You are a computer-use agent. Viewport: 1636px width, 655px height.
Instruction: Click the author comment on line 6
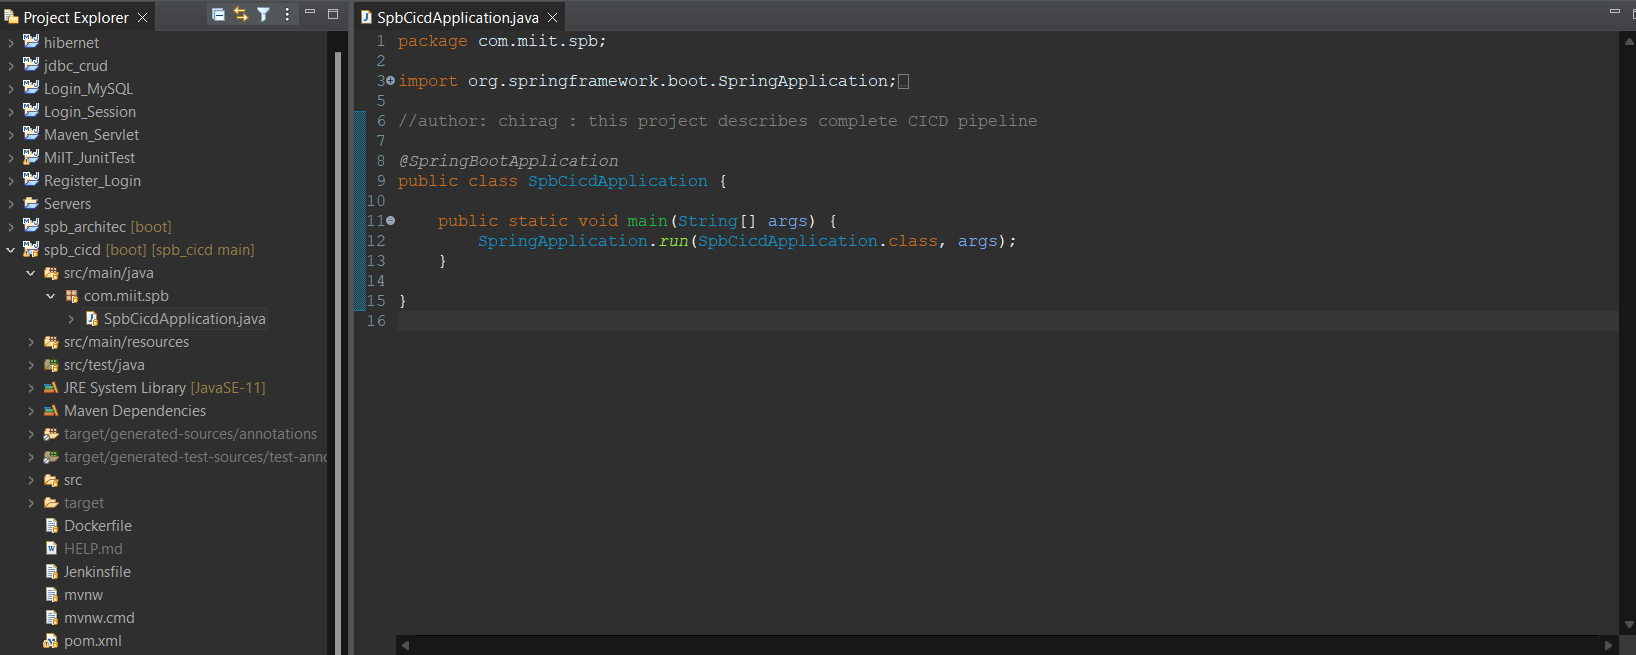pos(718,121)
